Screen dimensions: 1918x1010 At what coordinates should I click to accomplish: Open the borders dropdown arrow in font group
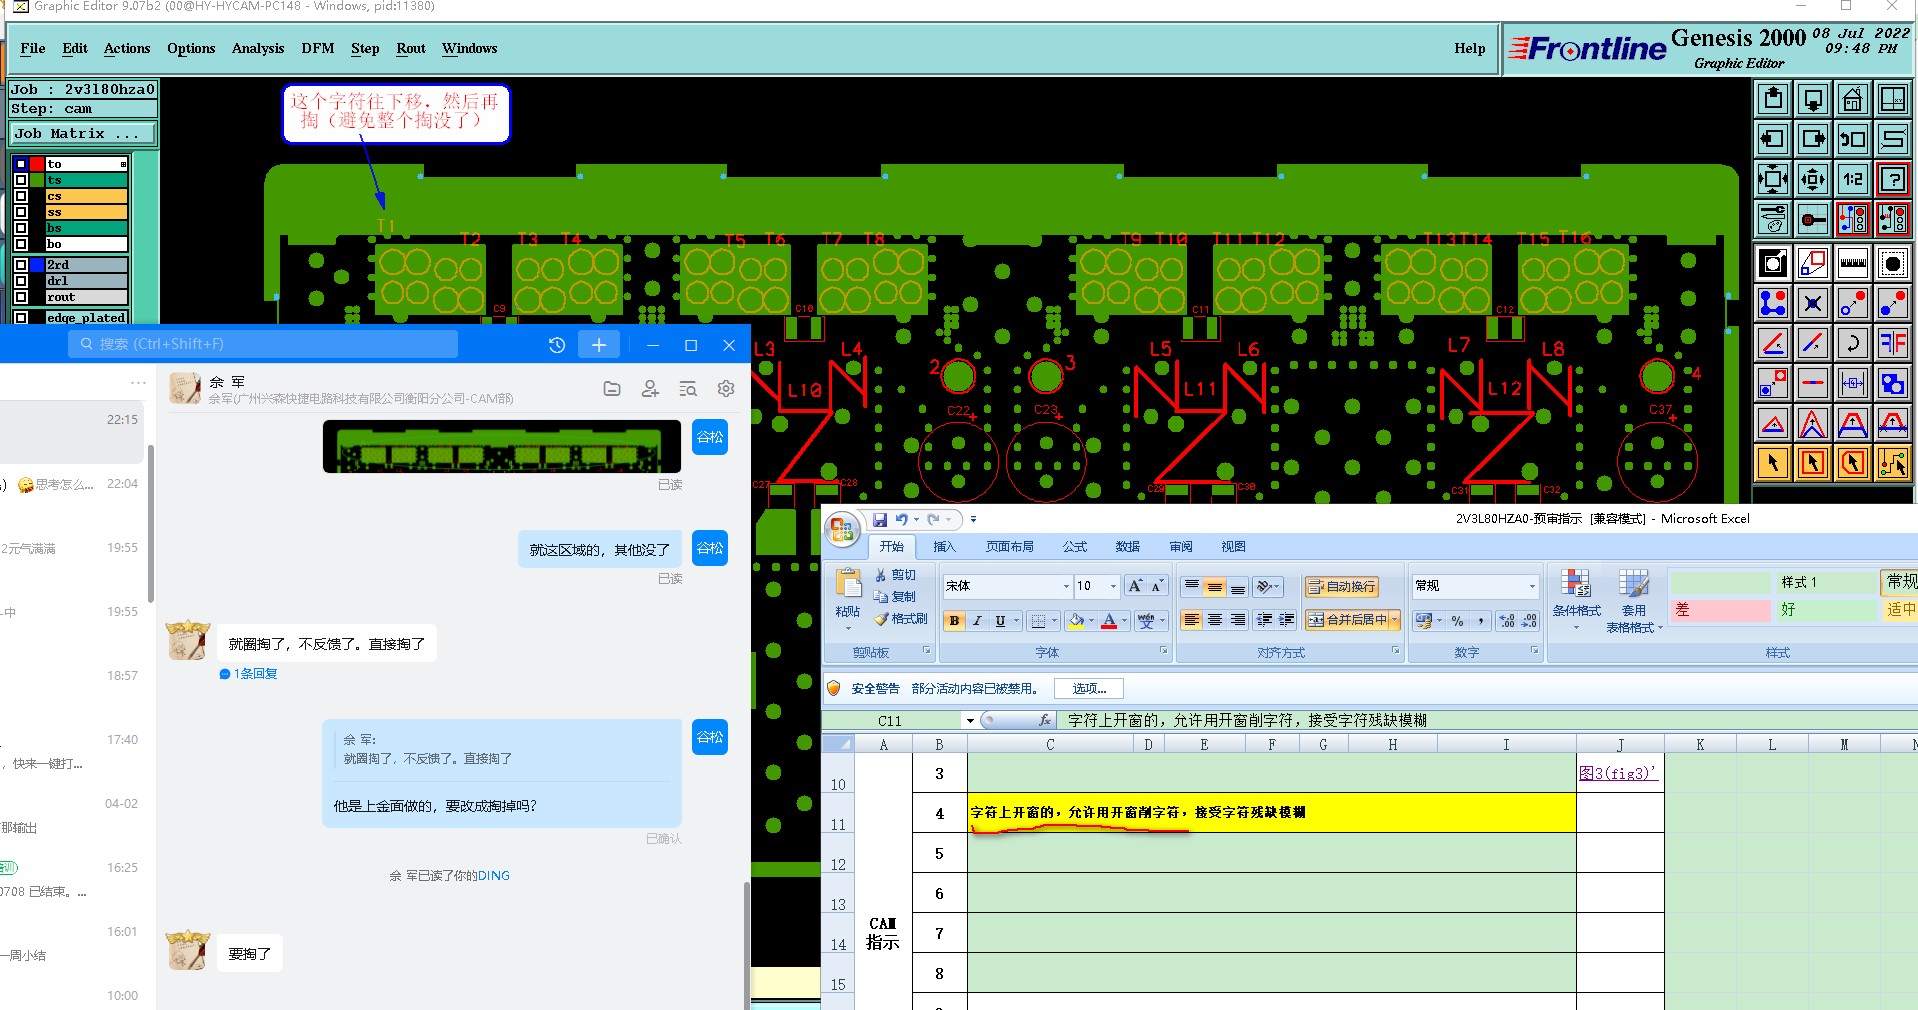1054,621
